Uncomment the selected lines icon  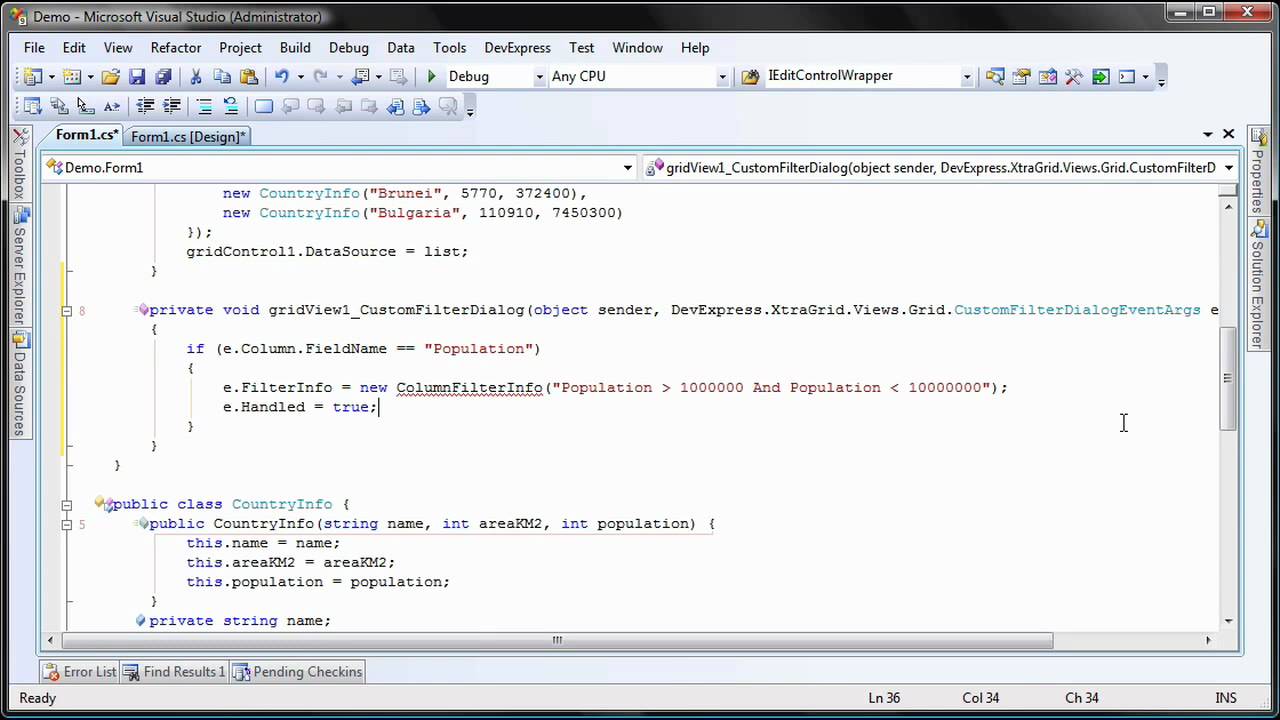[230, 106]
